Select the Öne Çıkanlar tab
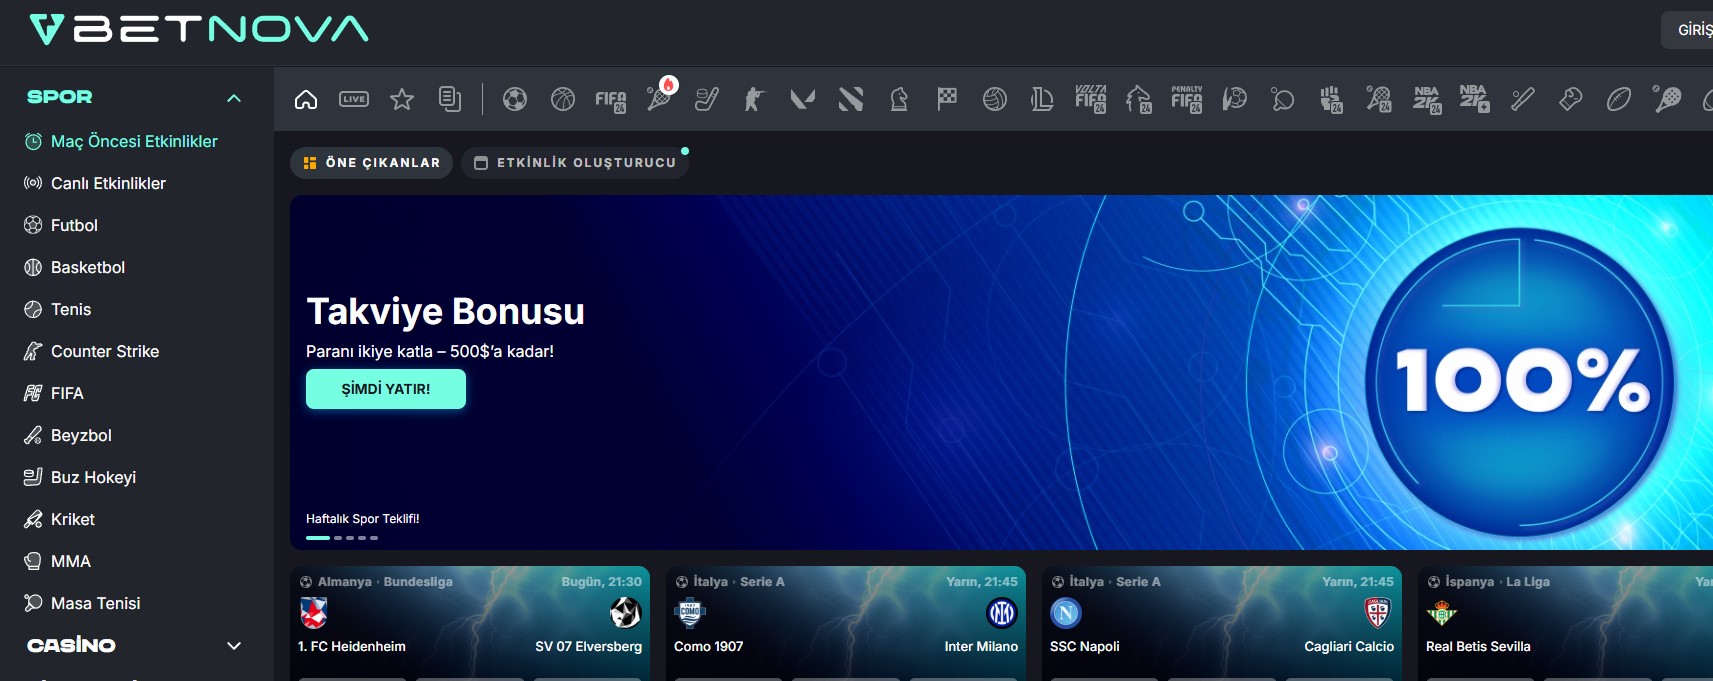Image resolution: width=1713 pixels, height=681 pixels. (x=371, y=163)
